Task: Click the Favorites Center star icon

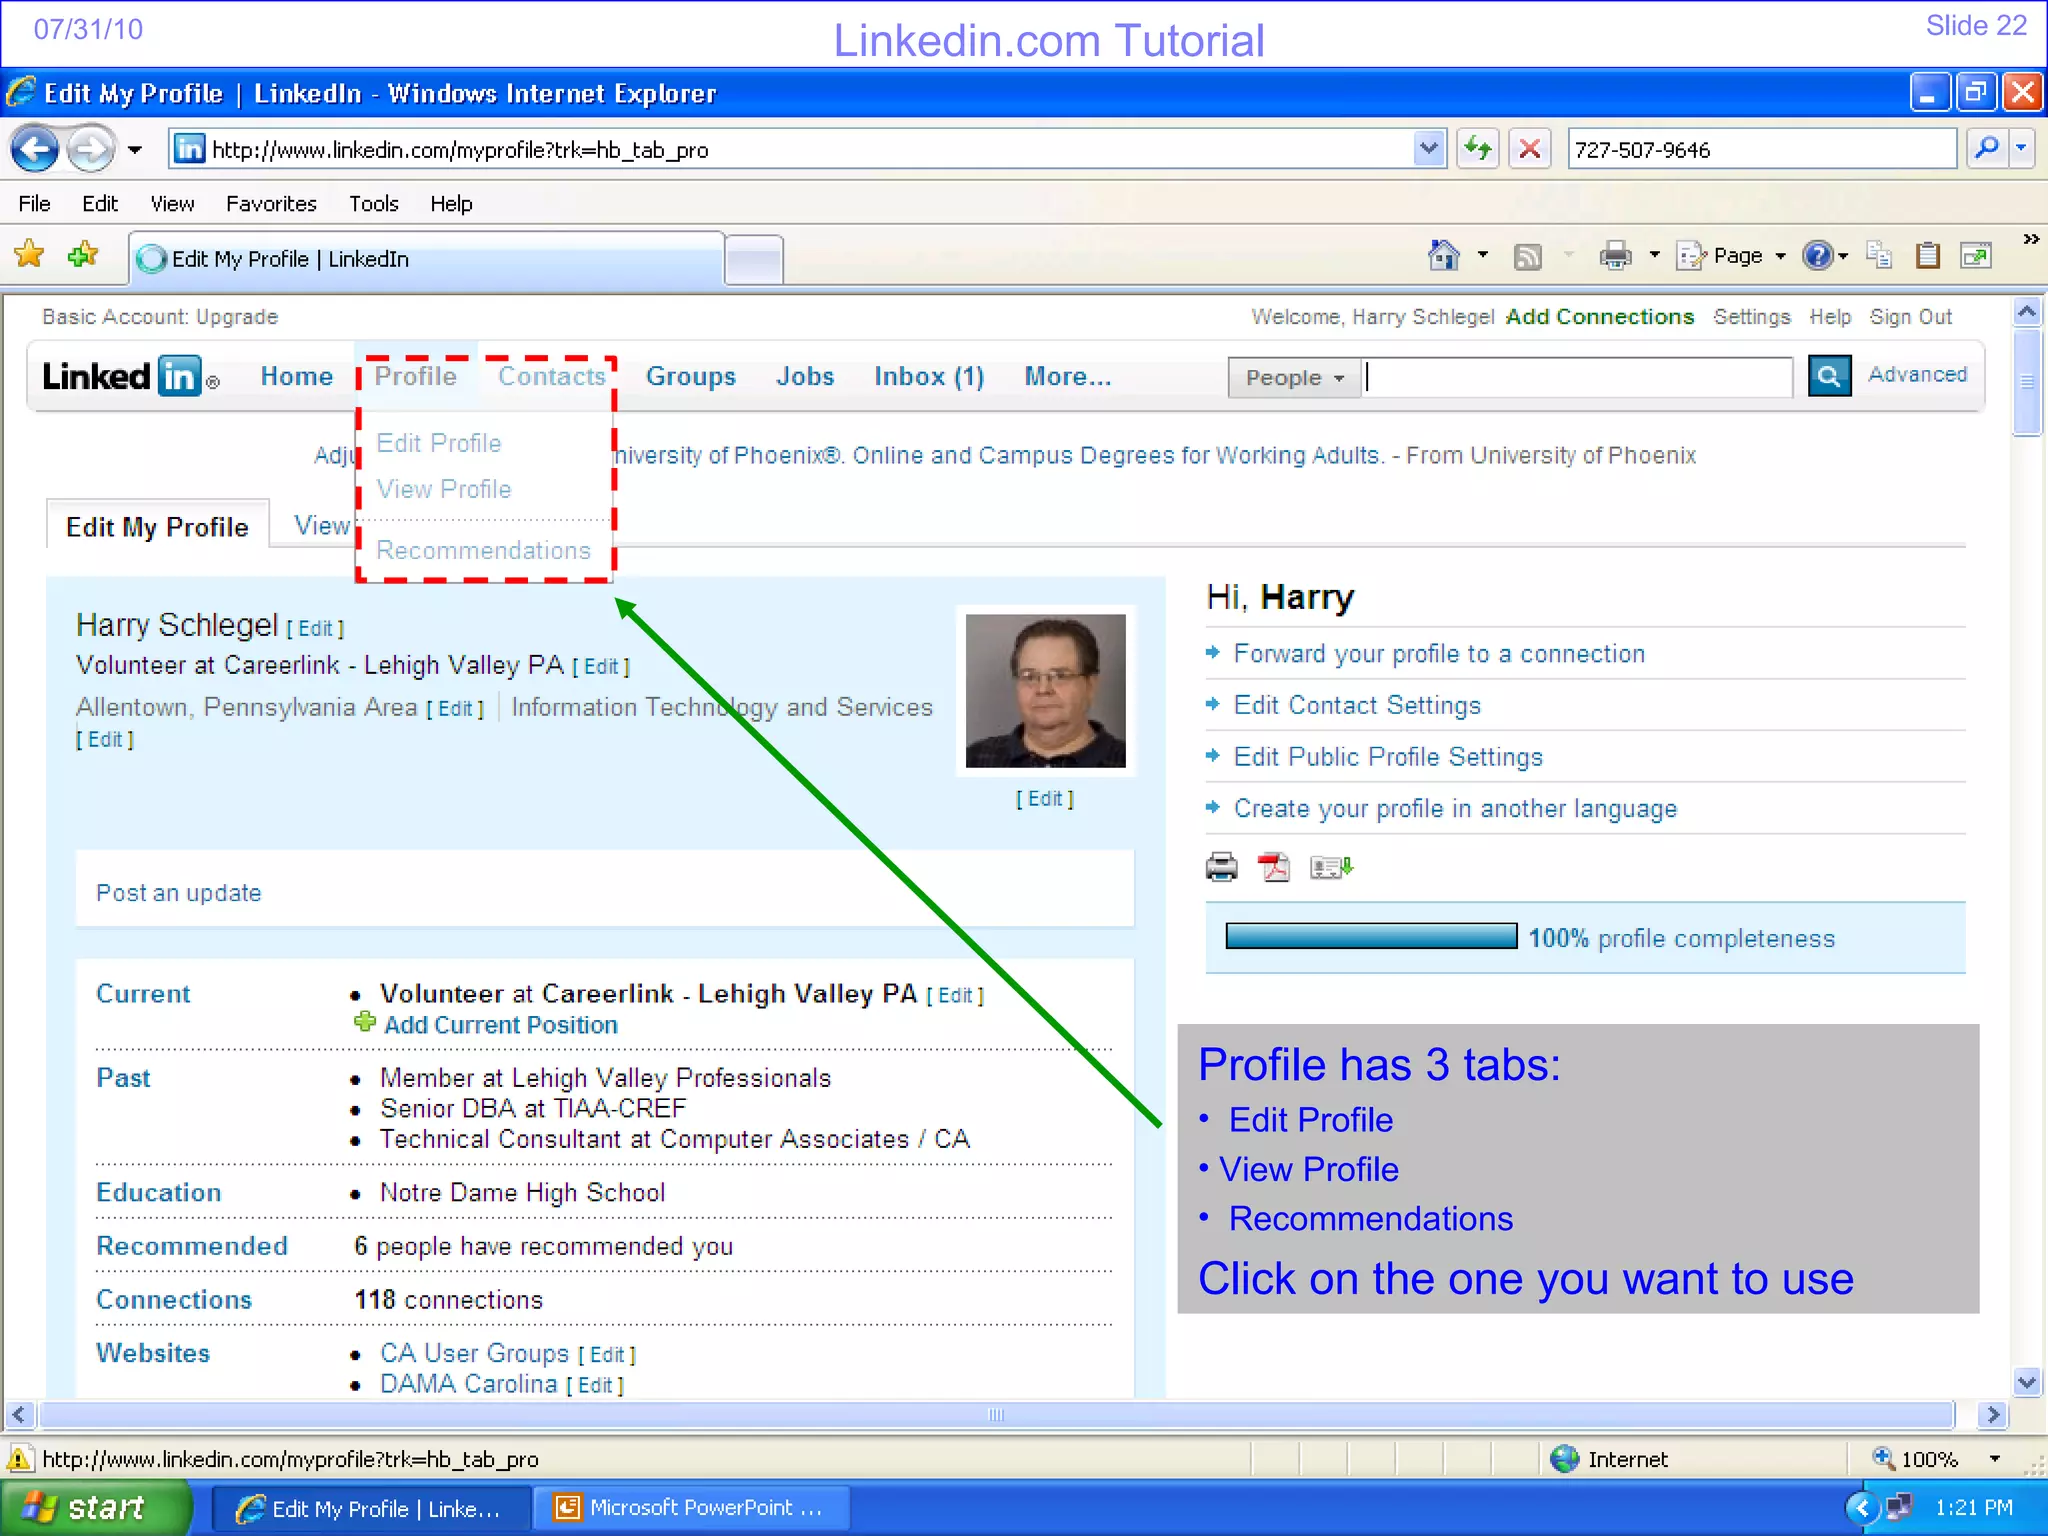Action: coord(30,255)
